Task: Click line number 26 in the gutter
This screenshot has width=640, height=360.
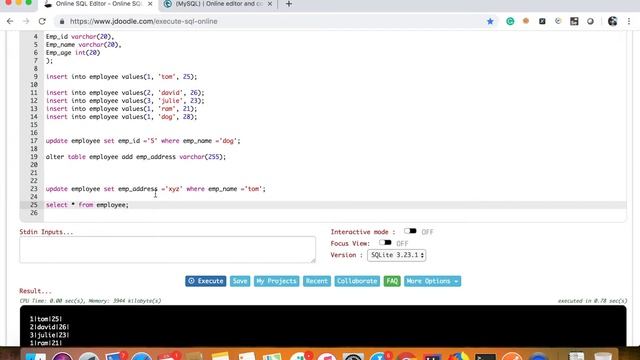Action: tap(33, 213)
